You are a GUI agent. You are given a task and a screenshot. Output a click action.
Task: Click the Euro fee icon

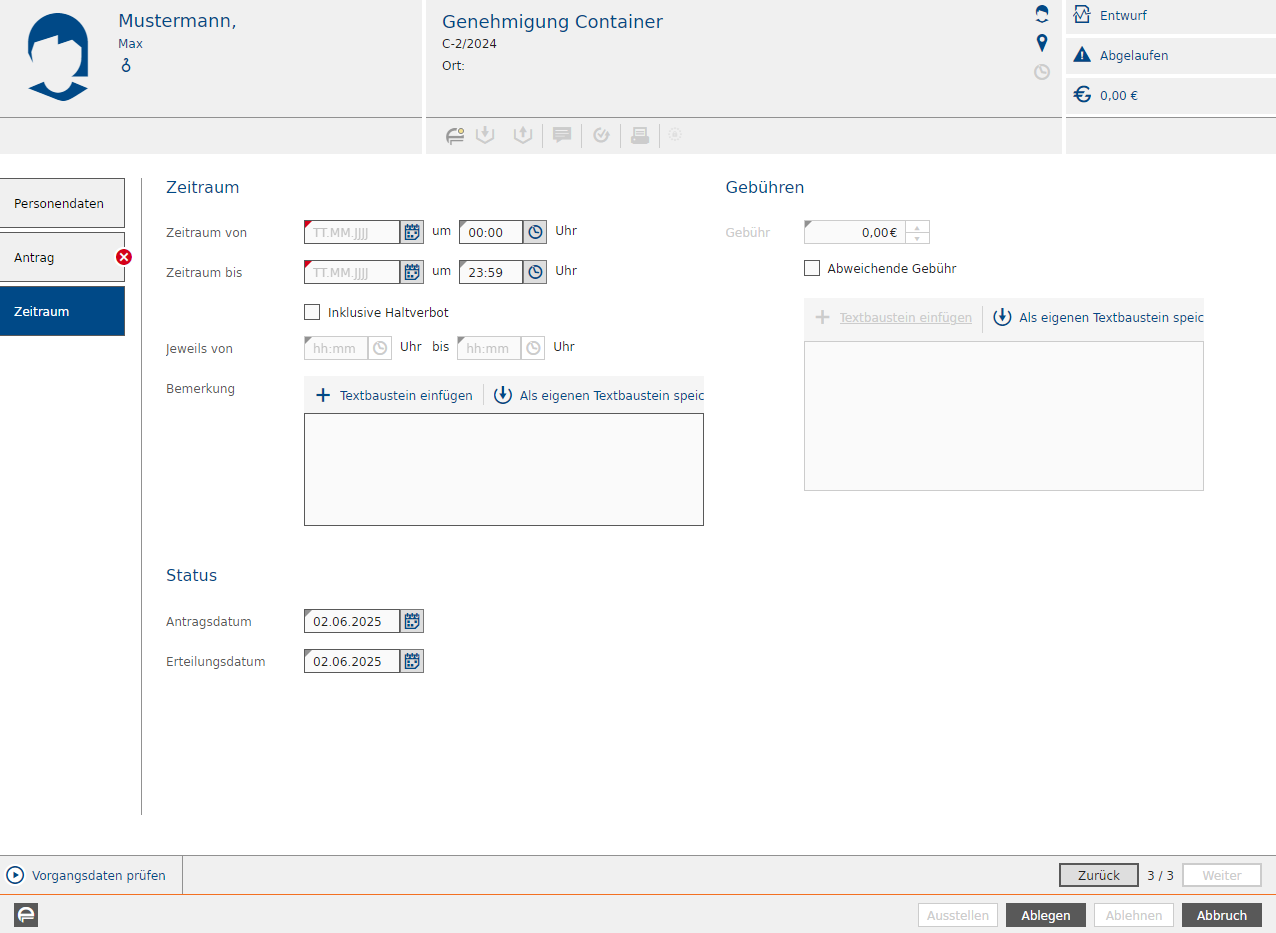pyautogui.click(x=1082, y=95)
